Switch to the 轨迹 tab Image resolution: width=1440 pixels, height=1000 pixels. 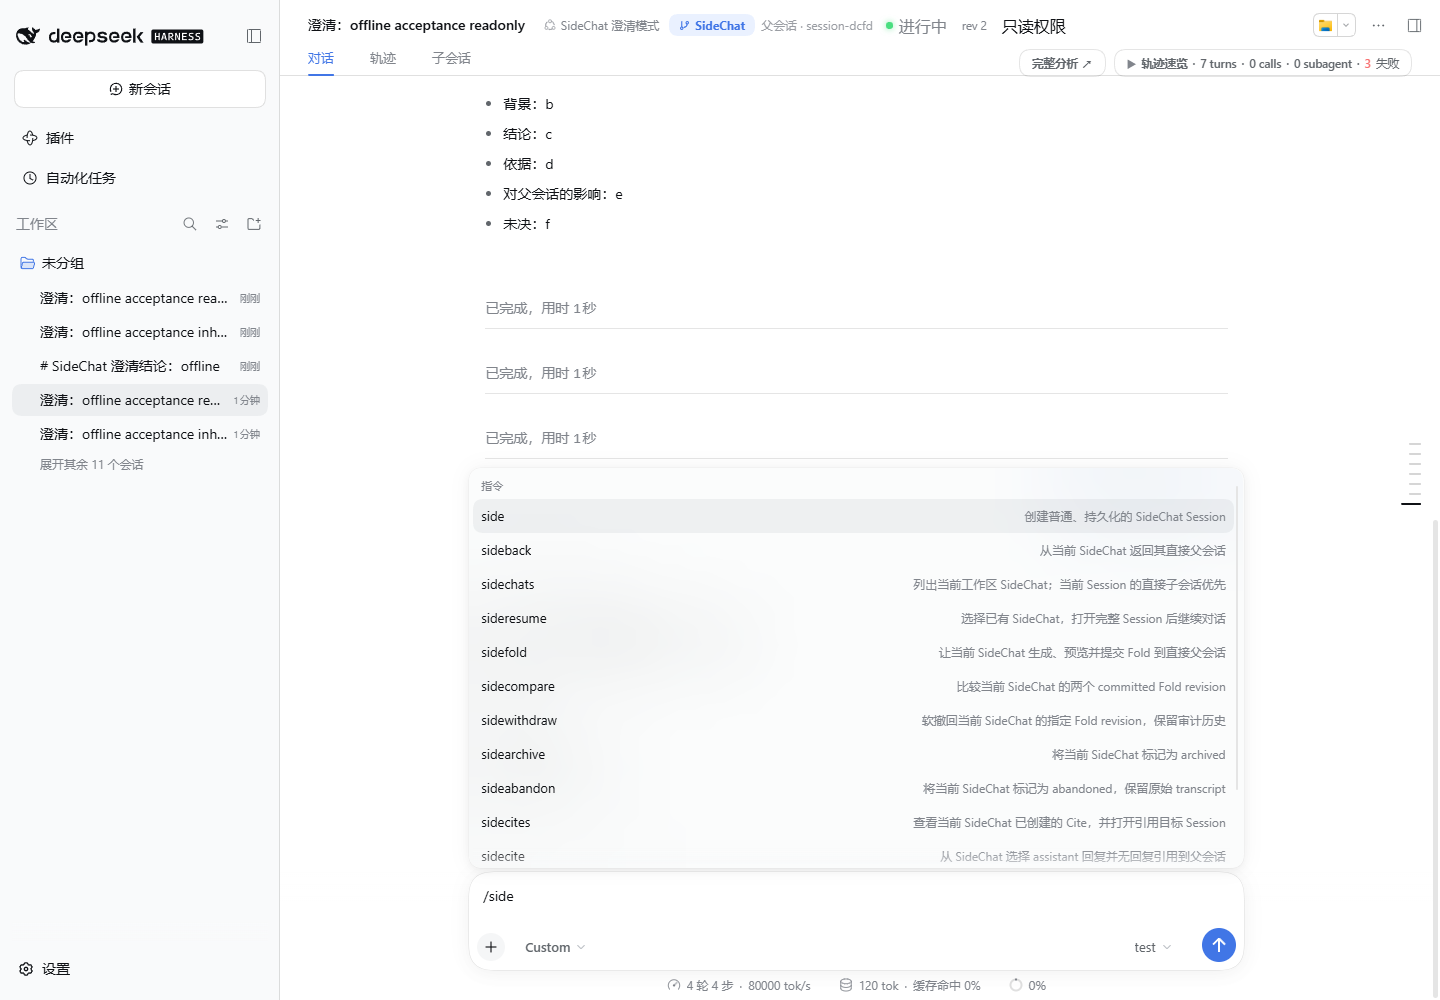(x=383, y=58)
